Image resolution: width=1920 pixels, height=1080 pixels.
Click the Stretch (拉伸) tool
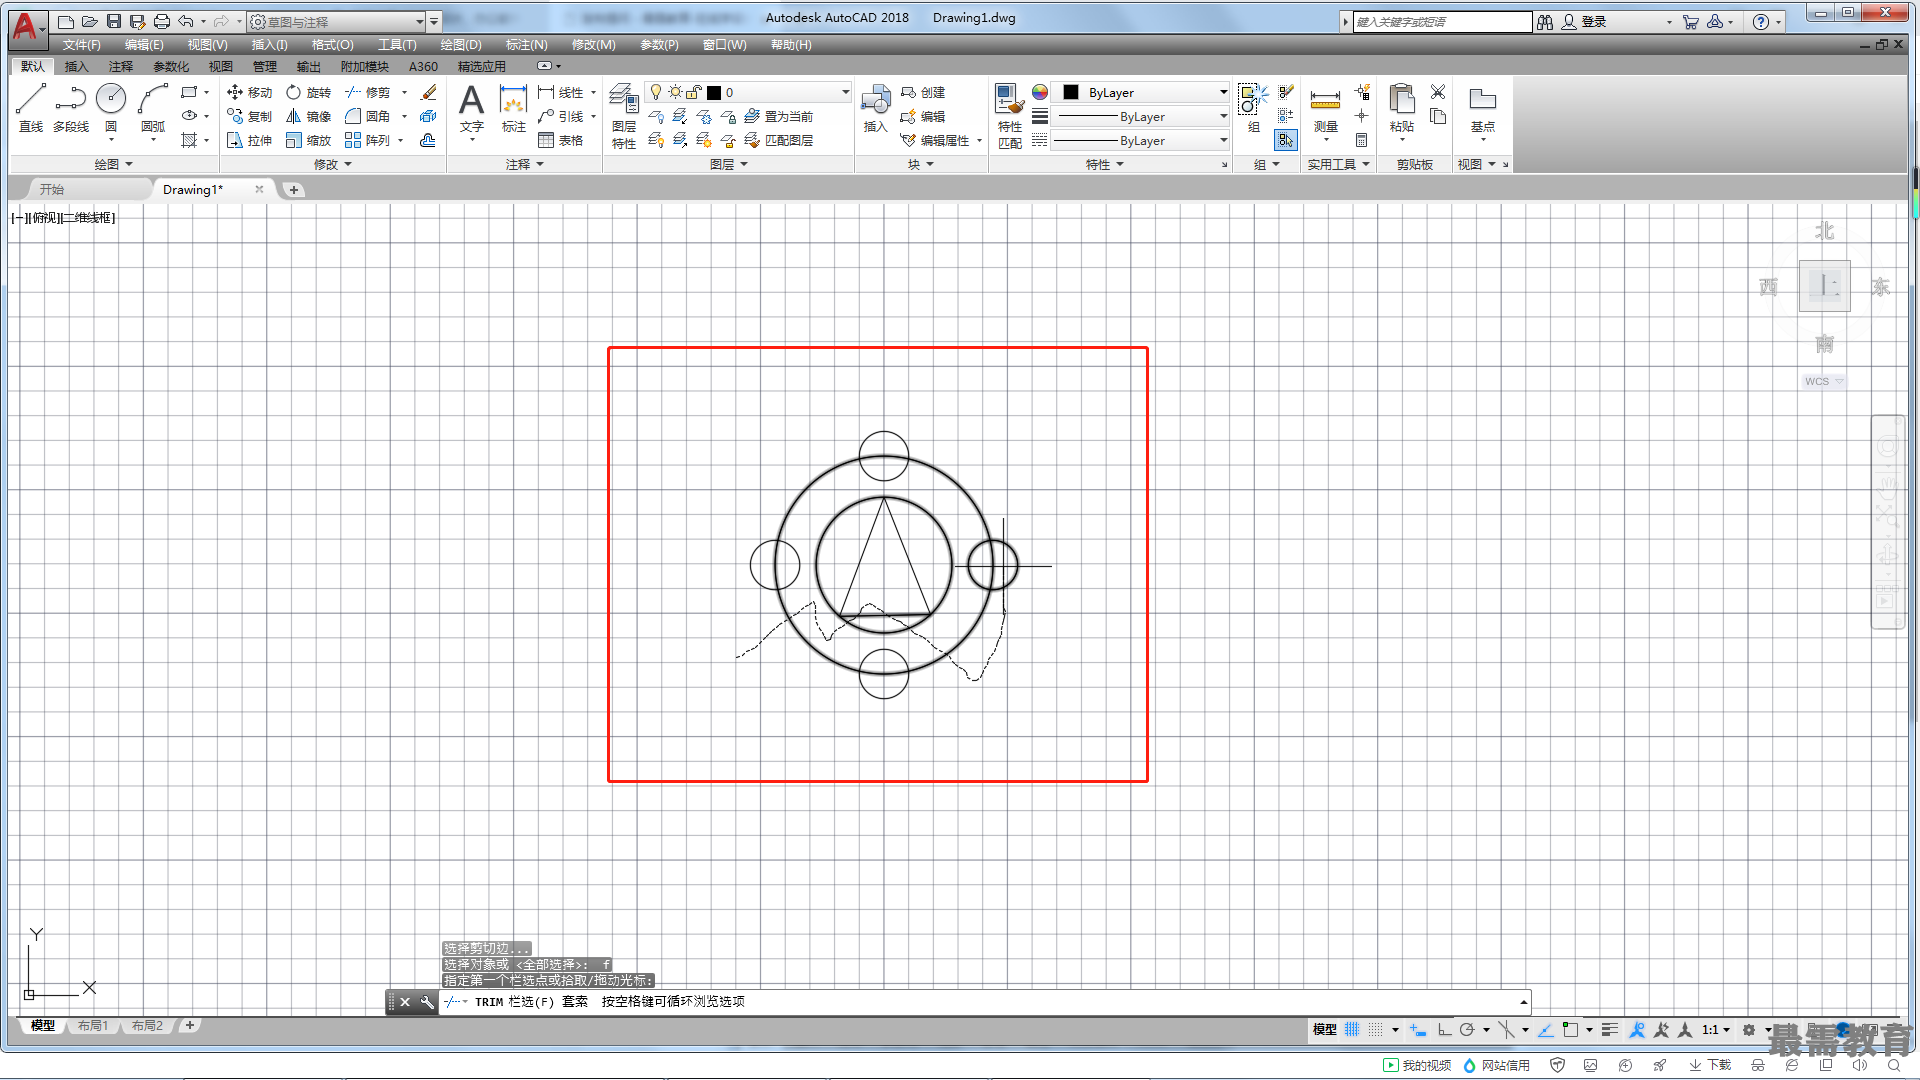(249, 140)
